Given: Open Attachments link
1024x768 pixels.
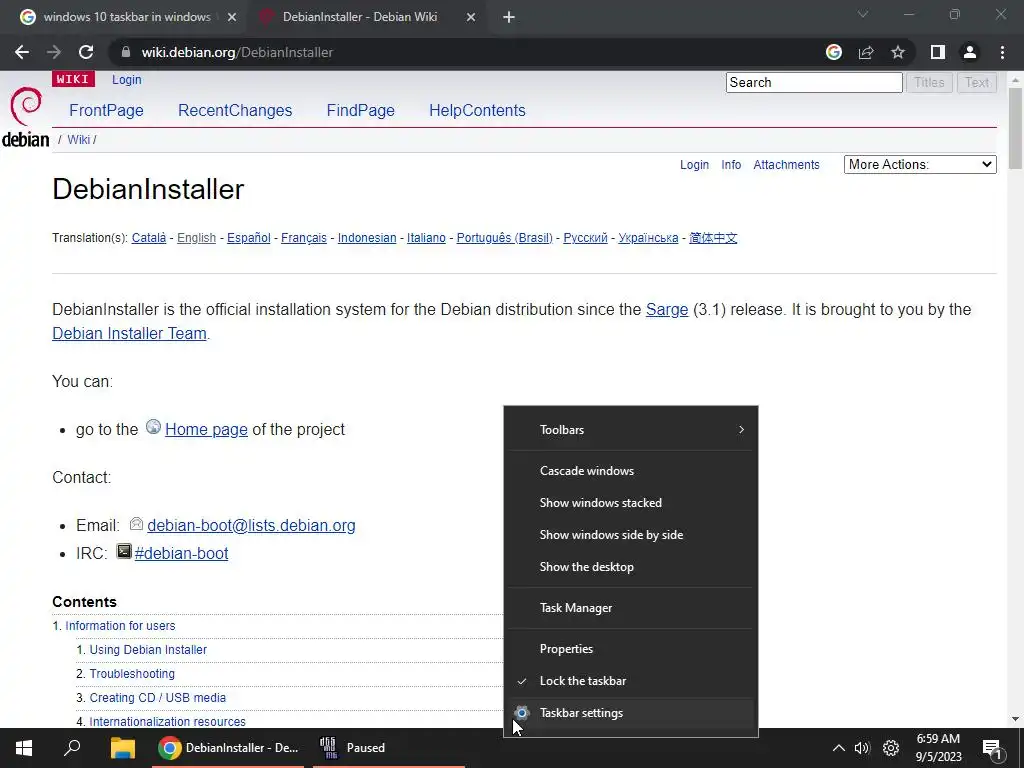Looking at the screenshot, I should [786, 165].
